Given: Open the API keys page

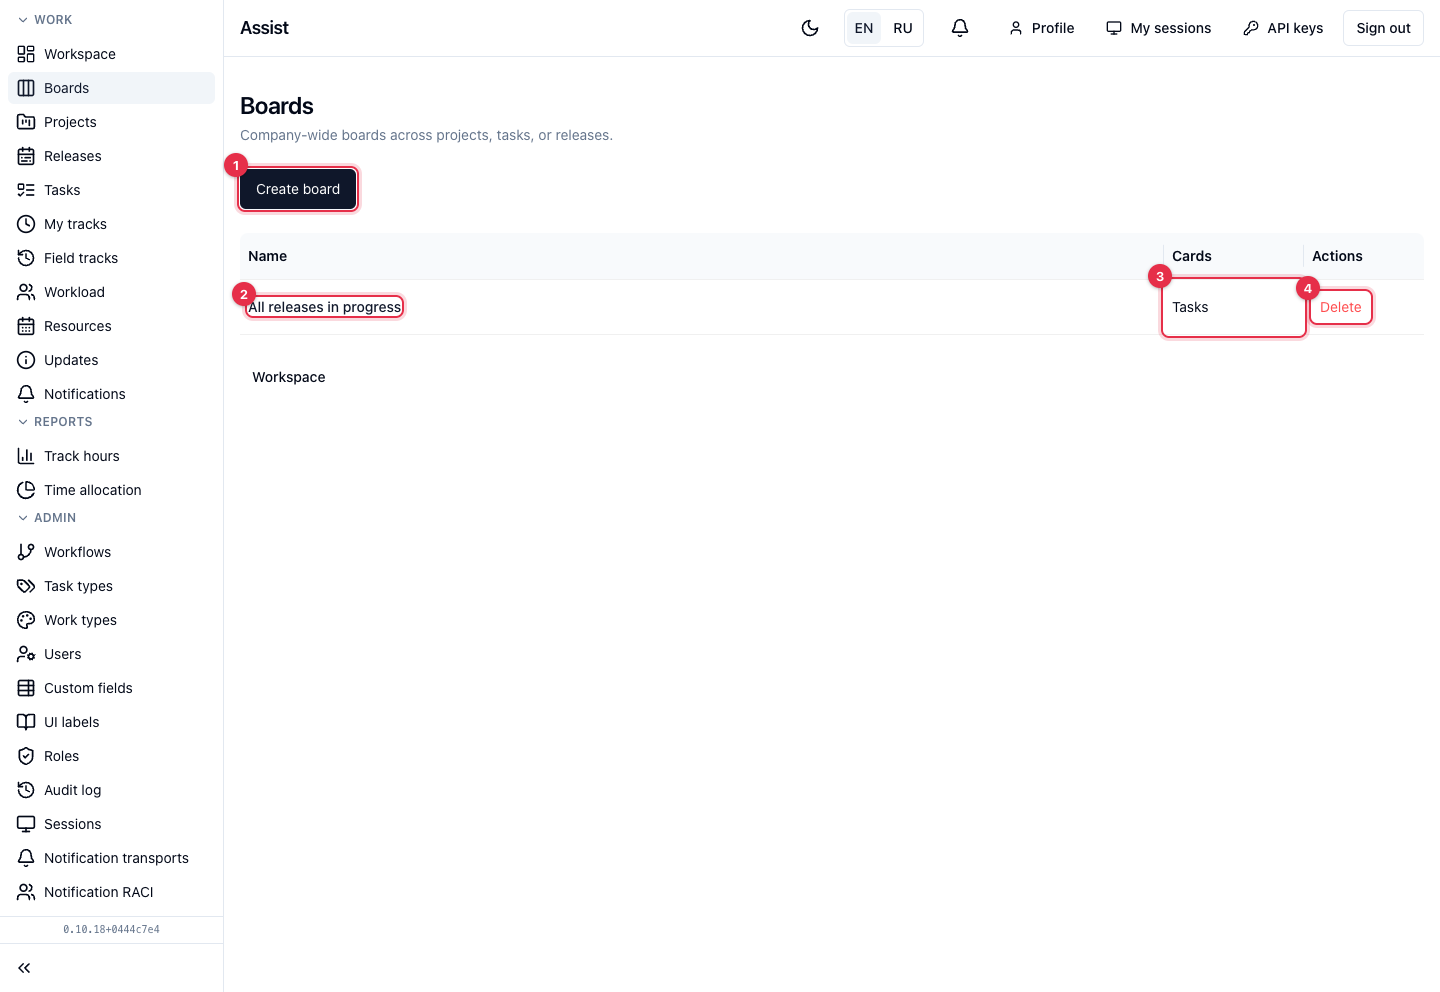Looking at the screenshot, I should [x=1283, y=28].
